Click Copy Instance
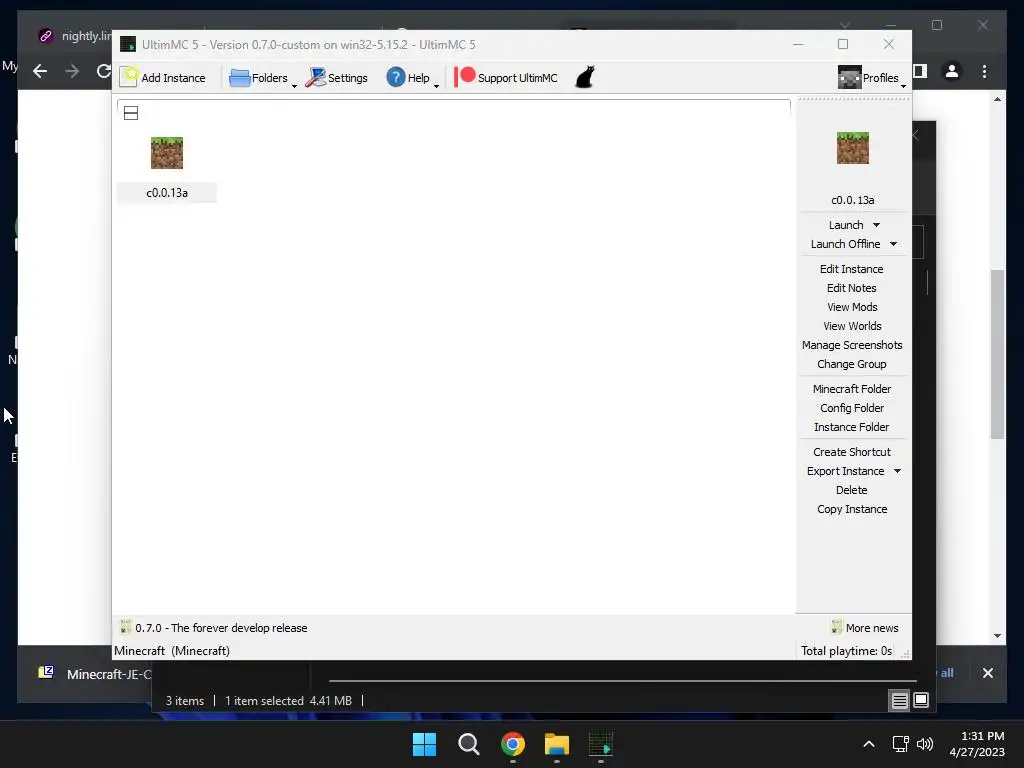The width and height of the screenshot is (1024, 768). pyautogui.click(x=852, y=509)
